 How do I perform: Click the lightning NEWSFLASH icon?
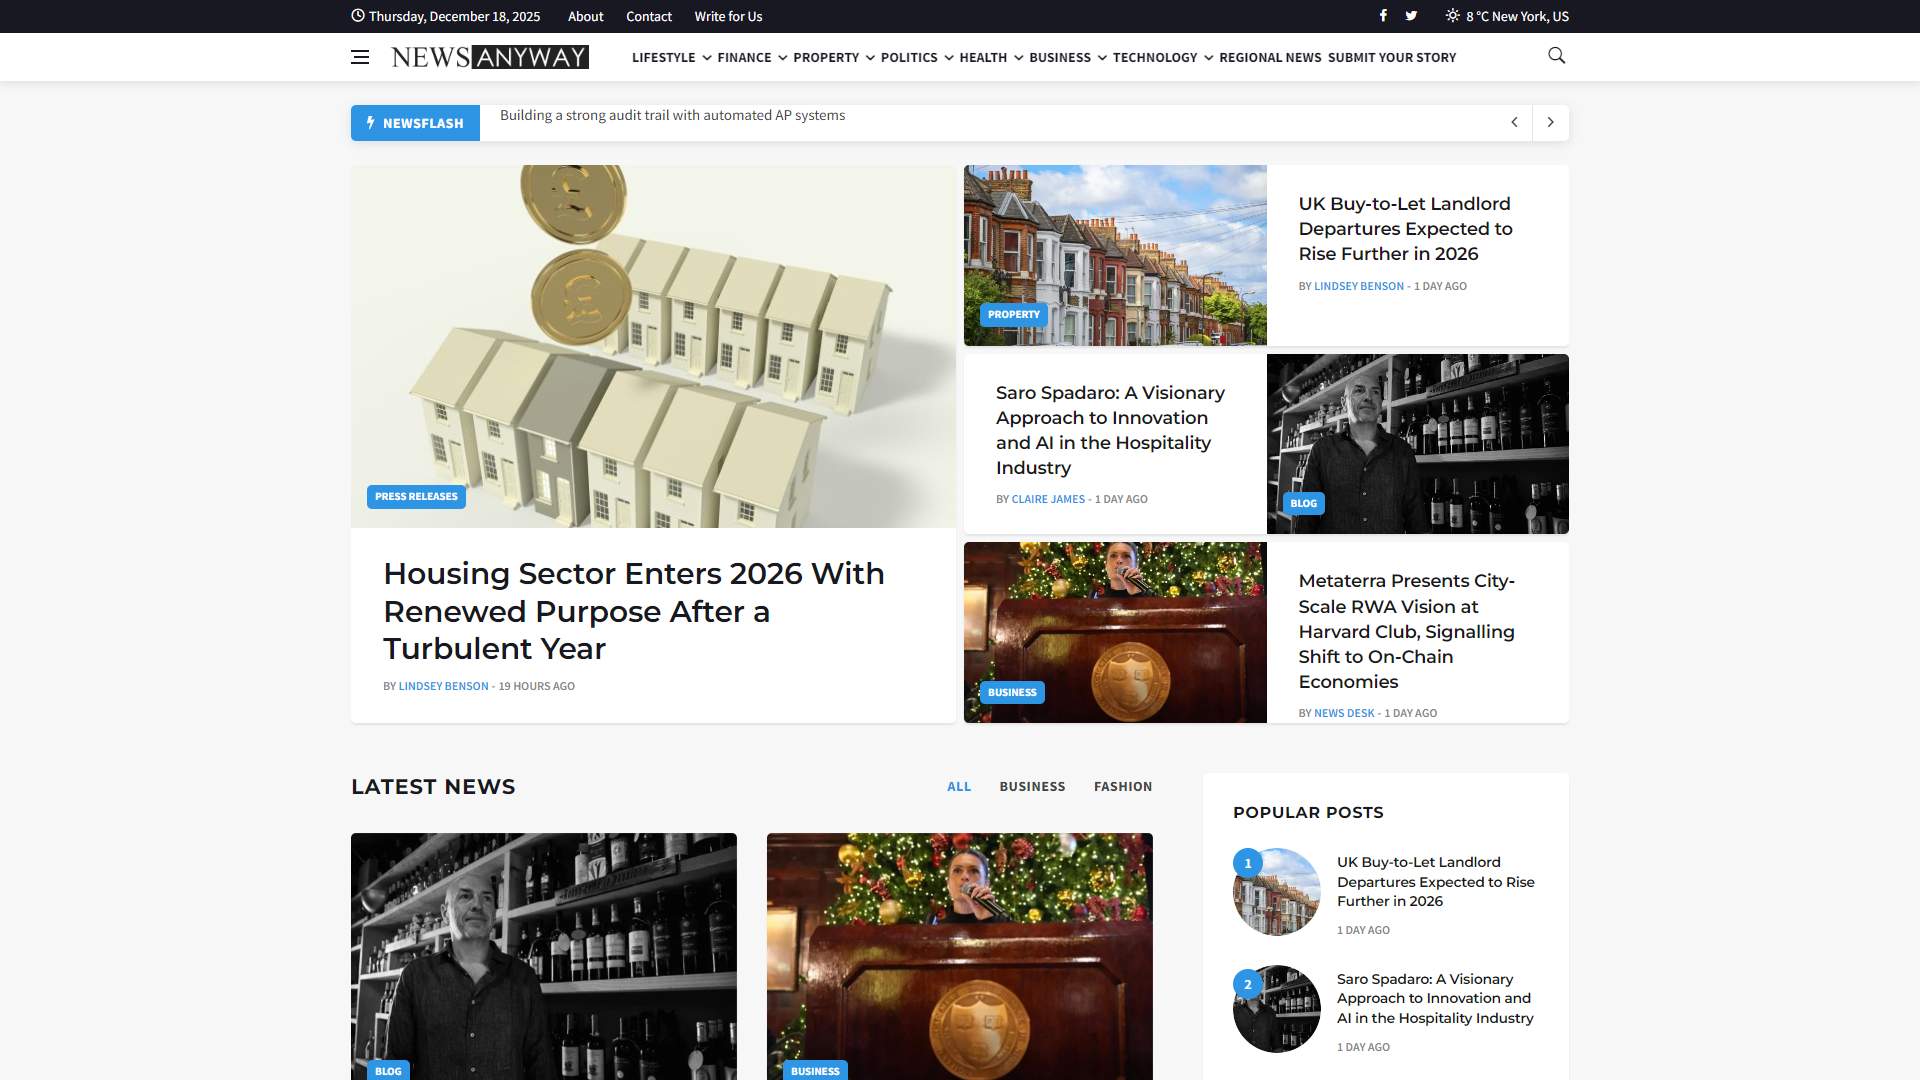click(x=372, y=122)
